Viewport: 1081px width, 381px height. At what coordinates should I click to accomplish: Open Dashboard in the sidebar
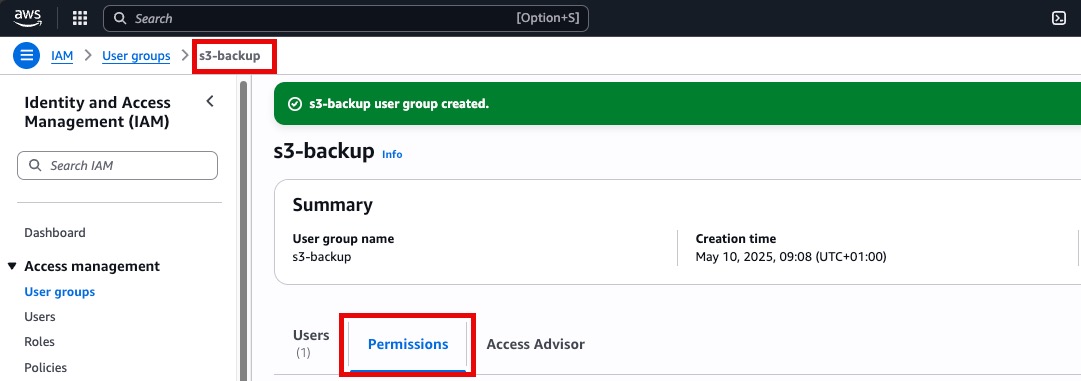pyautogui.click(x=55, y=233)
